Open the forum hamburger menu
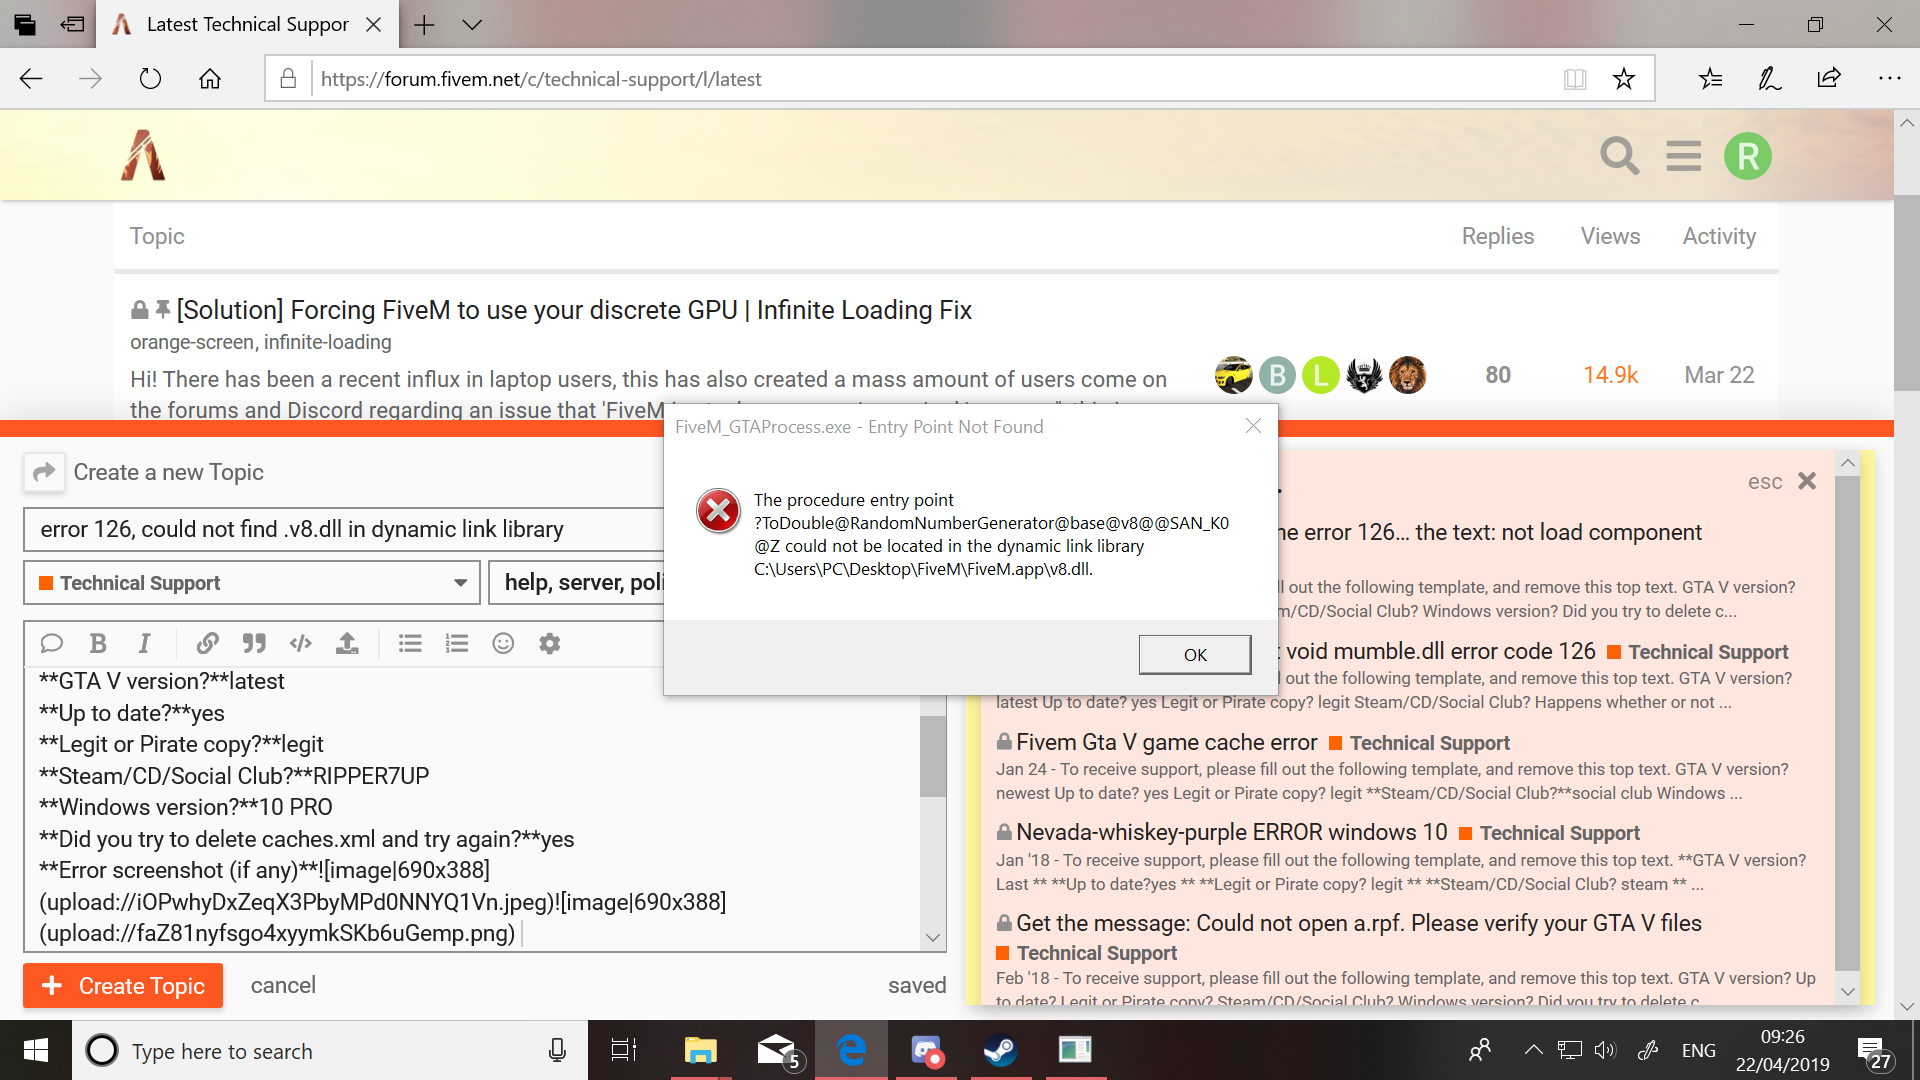The height and width of the screenshot is (1080, 1920). tap(1683, 157)
